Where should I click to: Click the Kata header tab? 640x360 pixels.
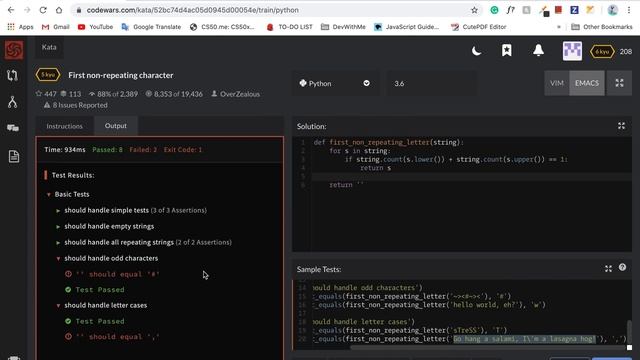click(x=49, y=47)
